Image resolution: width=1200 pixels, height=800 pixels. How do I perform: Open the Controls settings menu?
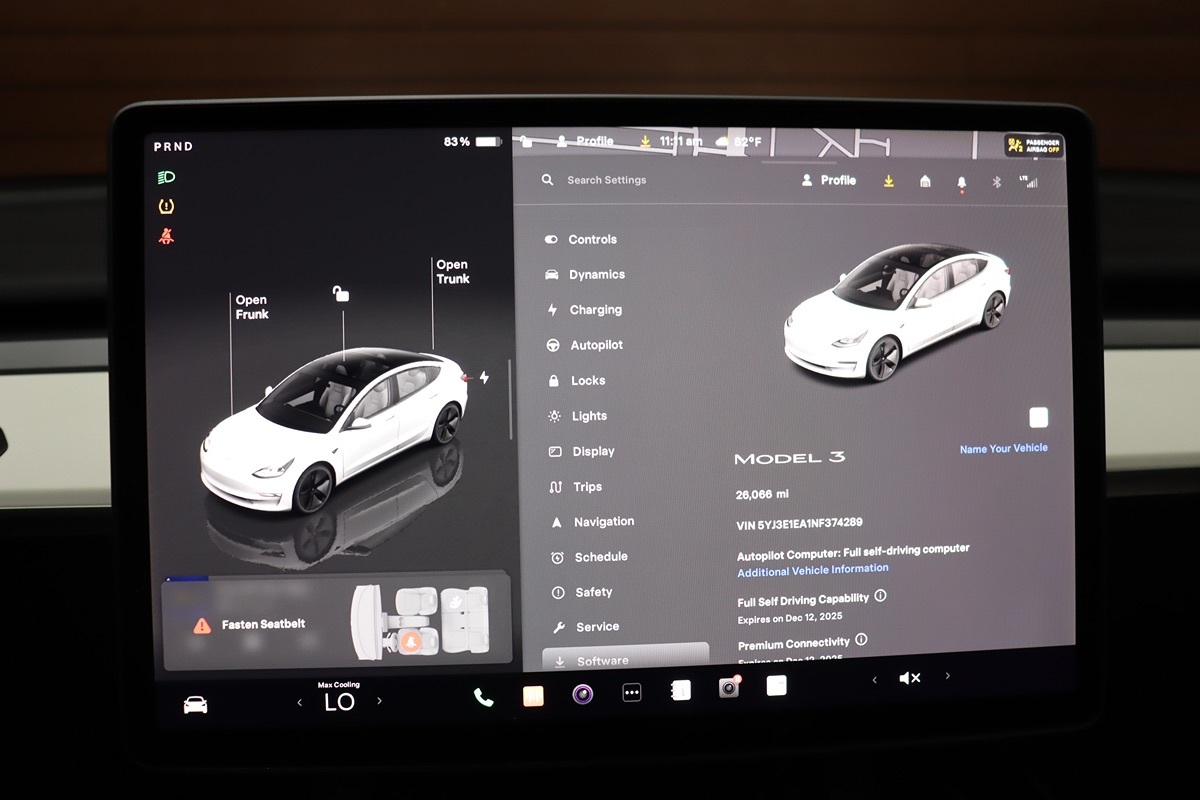pos(581,240)
